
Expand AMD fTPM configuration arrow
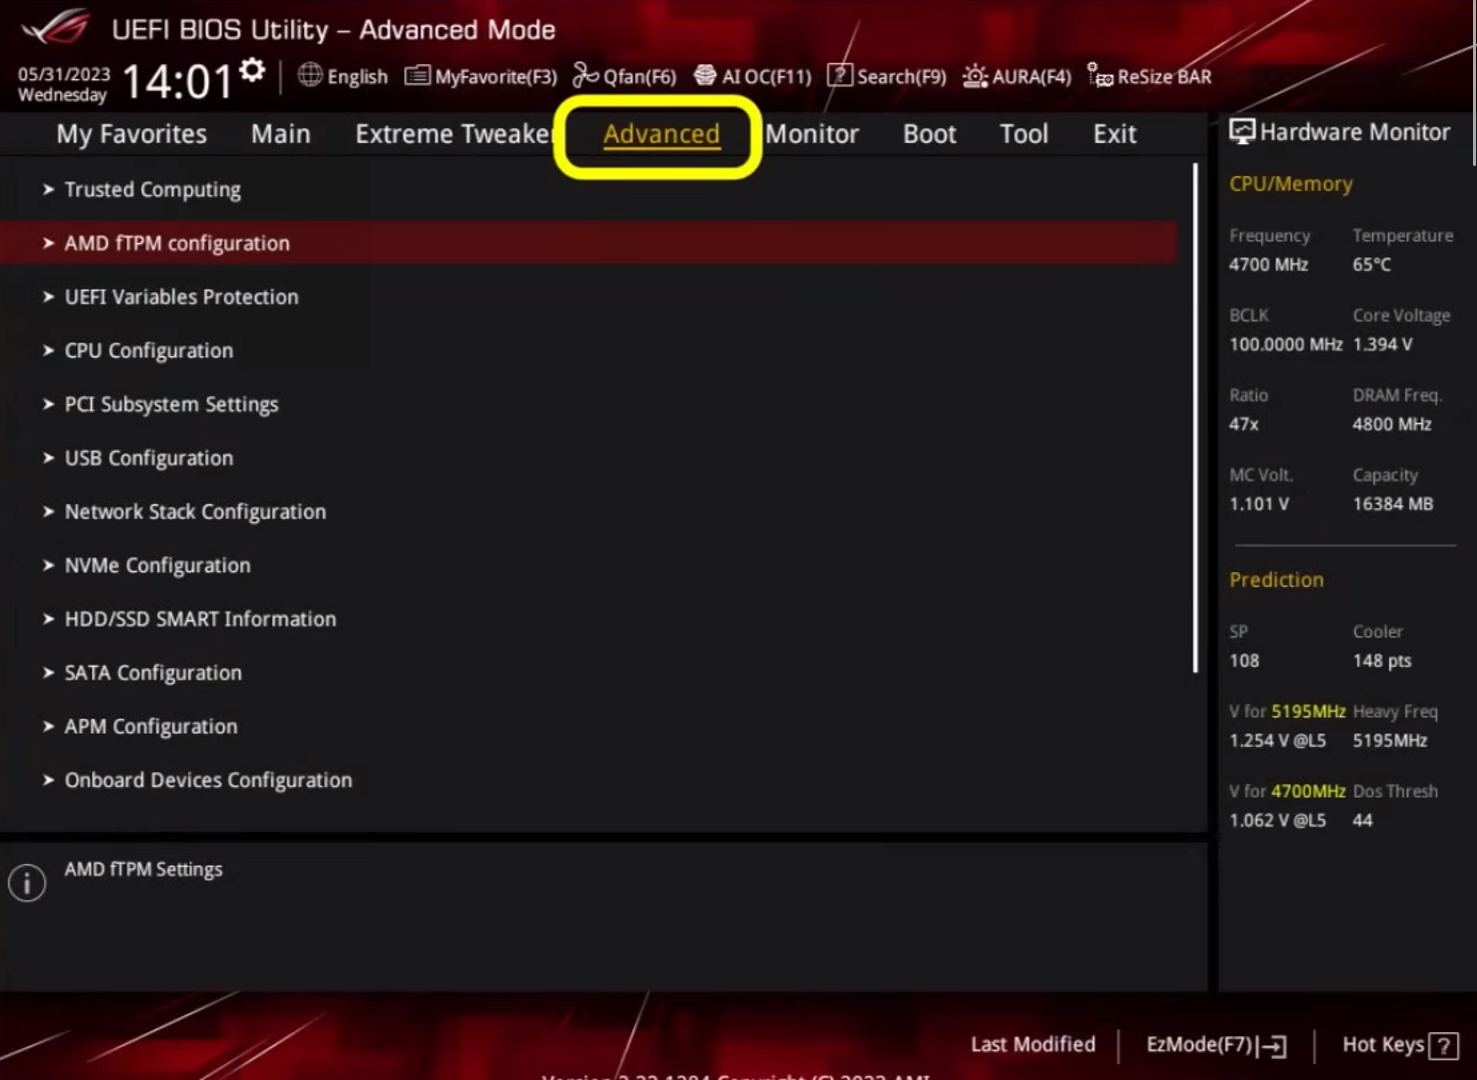point(48,243)
